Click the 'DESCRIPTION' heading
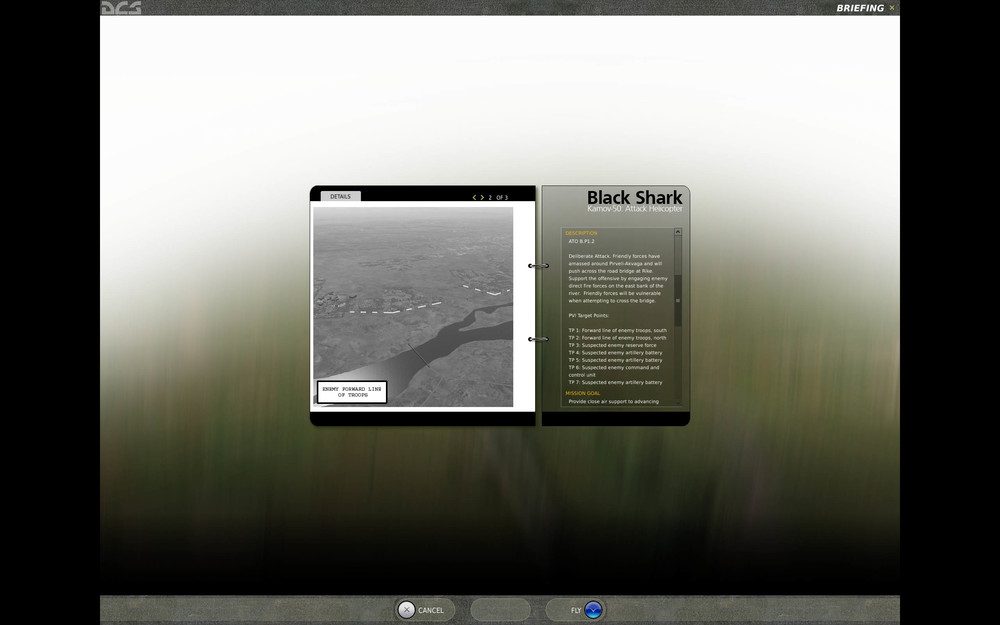 click(581, 233)
